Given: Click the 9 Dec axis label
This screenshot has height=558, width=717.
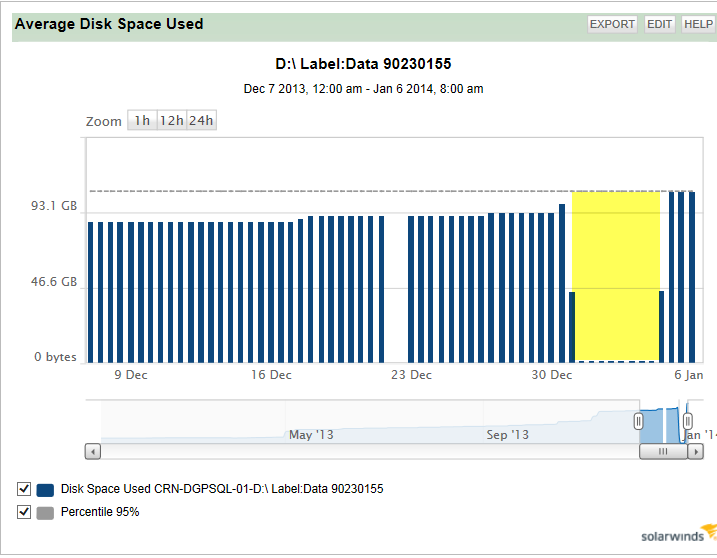Looking at the screenshot, I should (x=131, y=375).
